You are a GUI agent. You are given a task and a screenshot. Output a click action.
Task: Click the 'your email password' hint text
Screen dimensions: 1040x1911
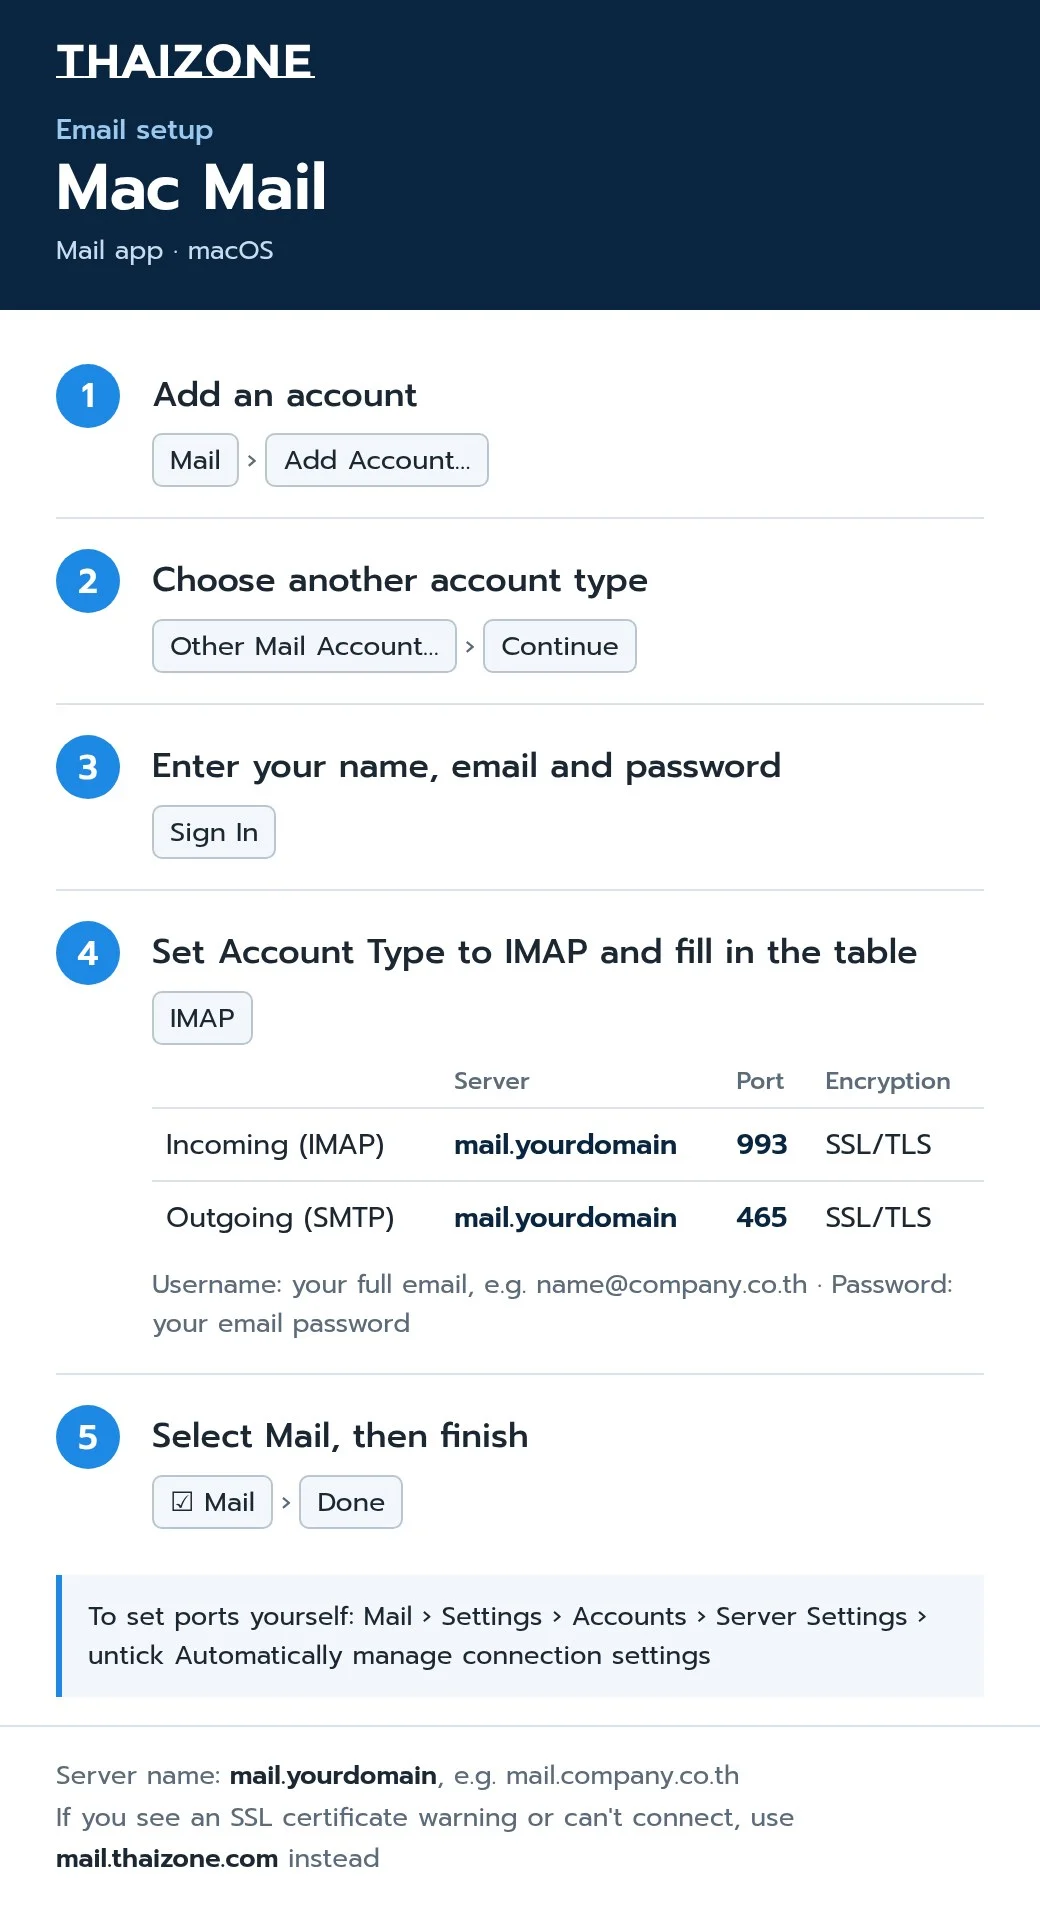(x=281, y=1324)
